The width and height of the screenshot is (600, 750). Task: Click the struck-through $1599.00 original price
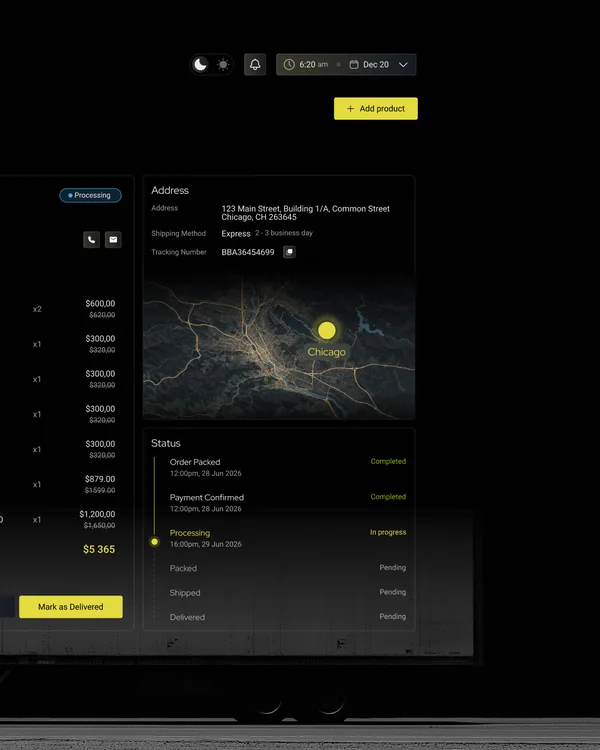100,490
